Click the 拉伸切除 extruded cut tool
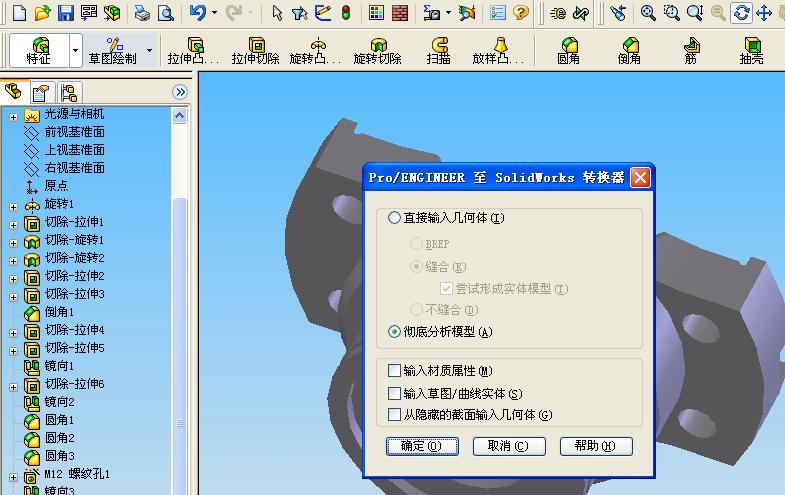785x495 pixels. pyautogui.click(x=255, y=51)
